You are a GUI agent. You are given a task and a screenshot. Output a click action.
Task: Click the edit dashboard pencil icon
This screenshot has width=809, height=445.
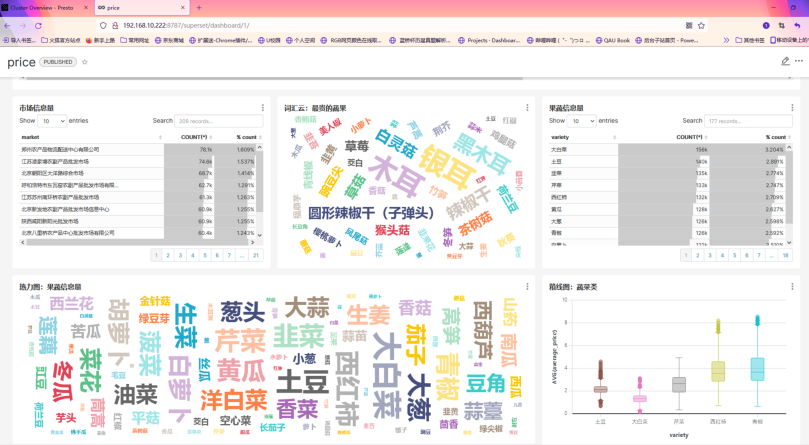tap(785, 62)
